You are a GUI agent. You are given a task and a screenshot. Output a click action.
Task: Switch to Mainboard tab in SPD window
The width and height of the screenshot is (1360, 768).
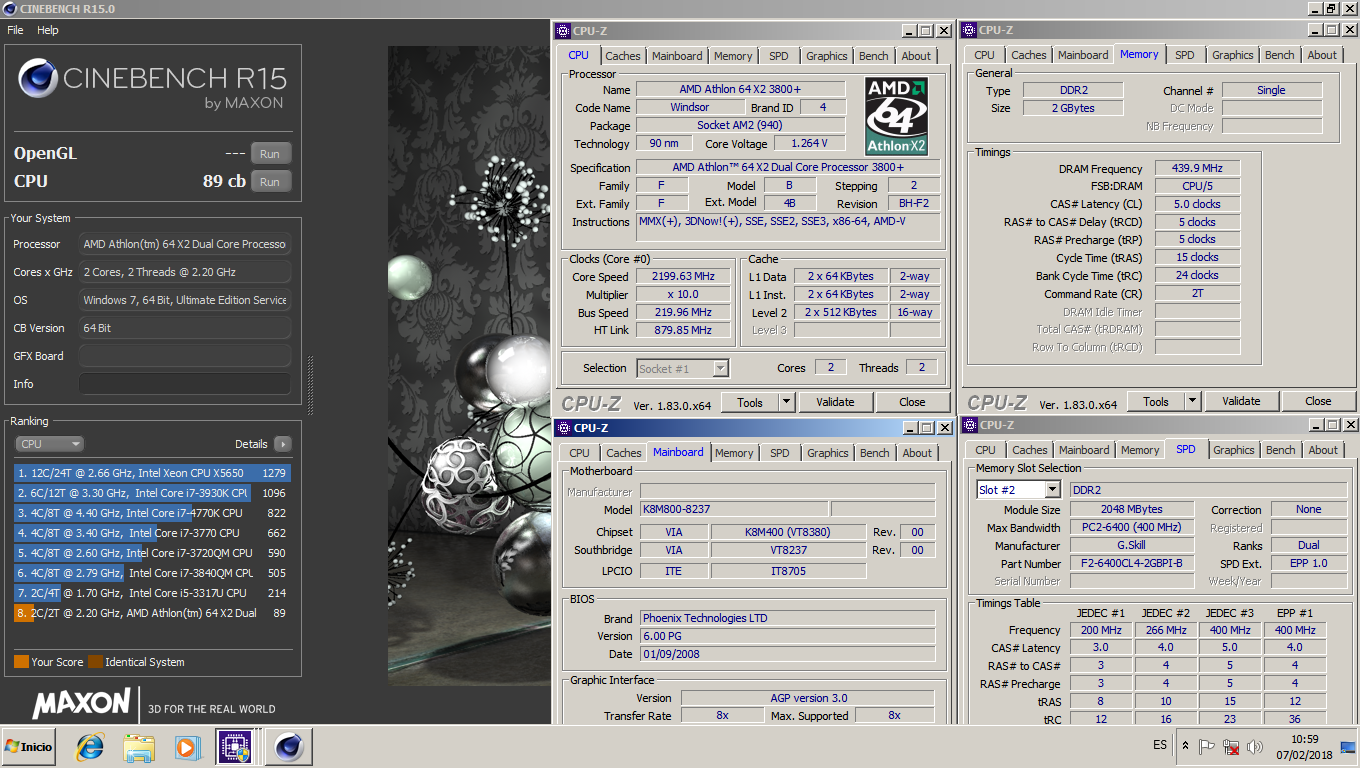click(x=1084, y=450)
